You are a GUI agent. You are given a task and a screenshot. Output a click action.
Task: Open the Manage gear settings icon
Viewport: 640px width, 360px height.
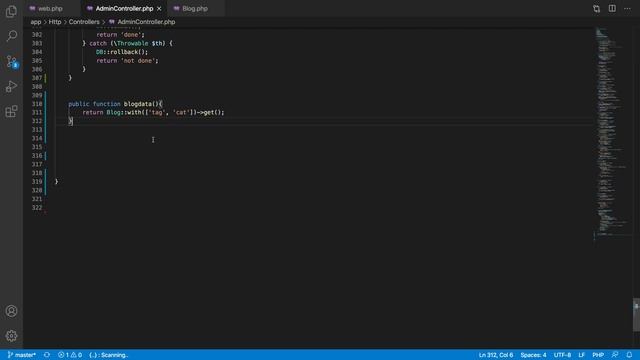pyautogui.click(x=11, y=336)
